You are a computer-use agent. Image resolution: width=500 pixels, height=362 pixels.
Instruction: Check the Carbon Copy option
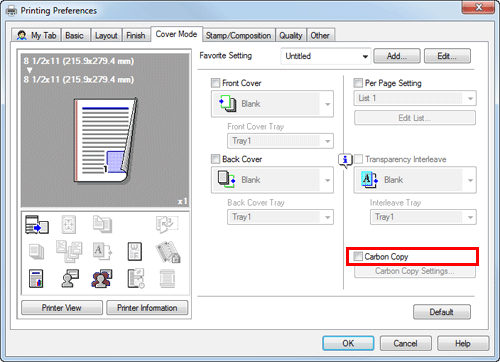pos(358,256)
